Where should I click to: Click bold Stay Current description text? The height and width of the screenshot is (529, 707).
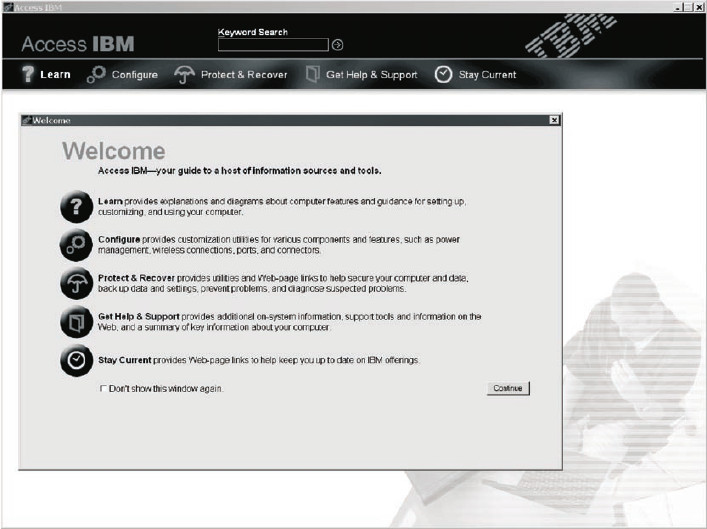[125, 360]
